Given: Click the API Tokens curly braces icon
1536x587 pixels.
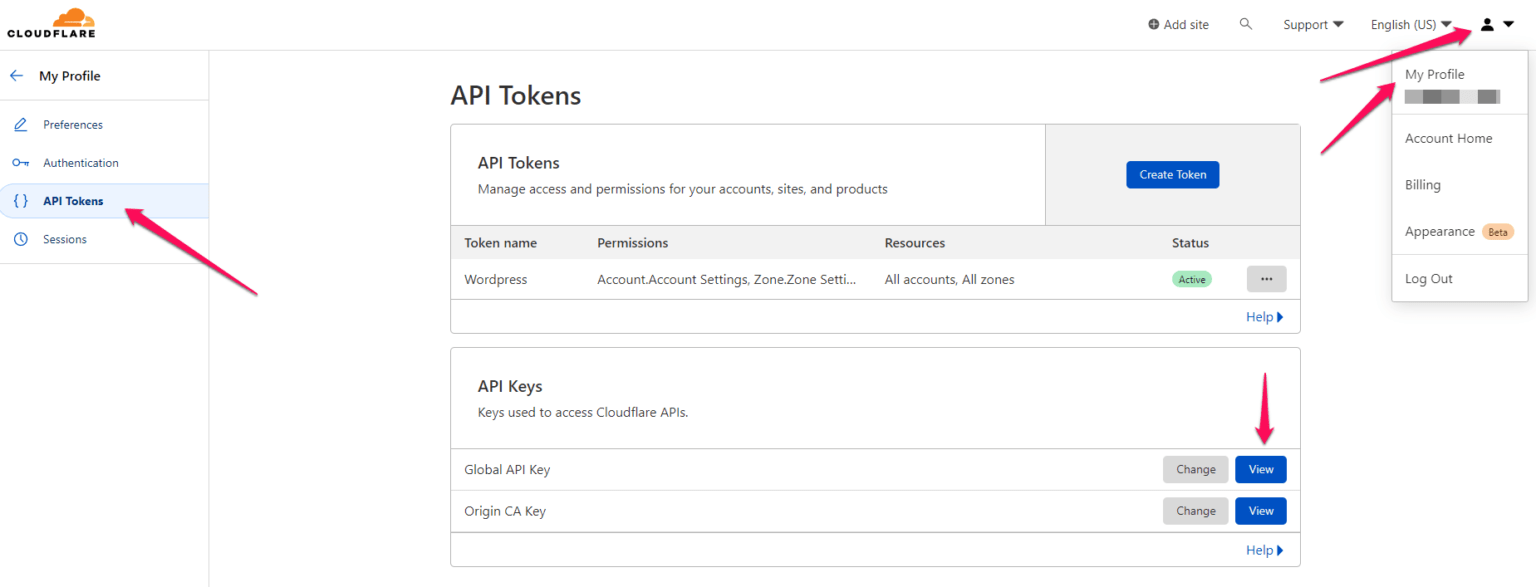Looking at the screenshot, I should coord(20,201).
